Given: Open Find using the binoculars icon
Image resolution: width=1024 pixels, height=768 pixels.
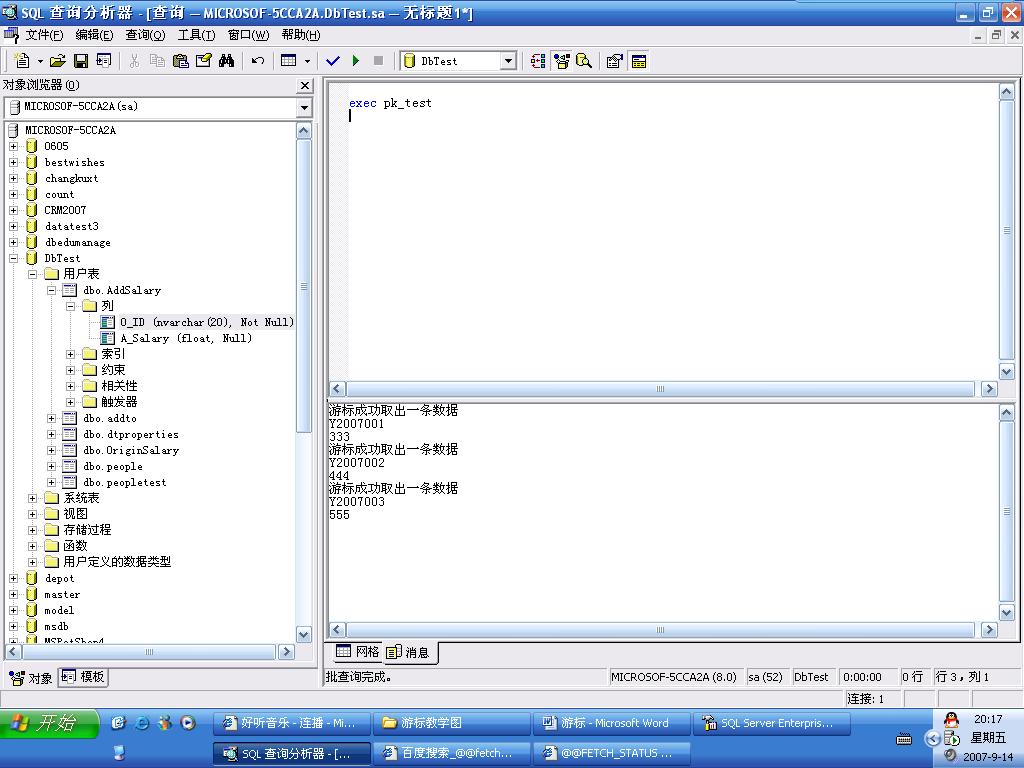Looking at the screenshot, I should coord(227,61).
